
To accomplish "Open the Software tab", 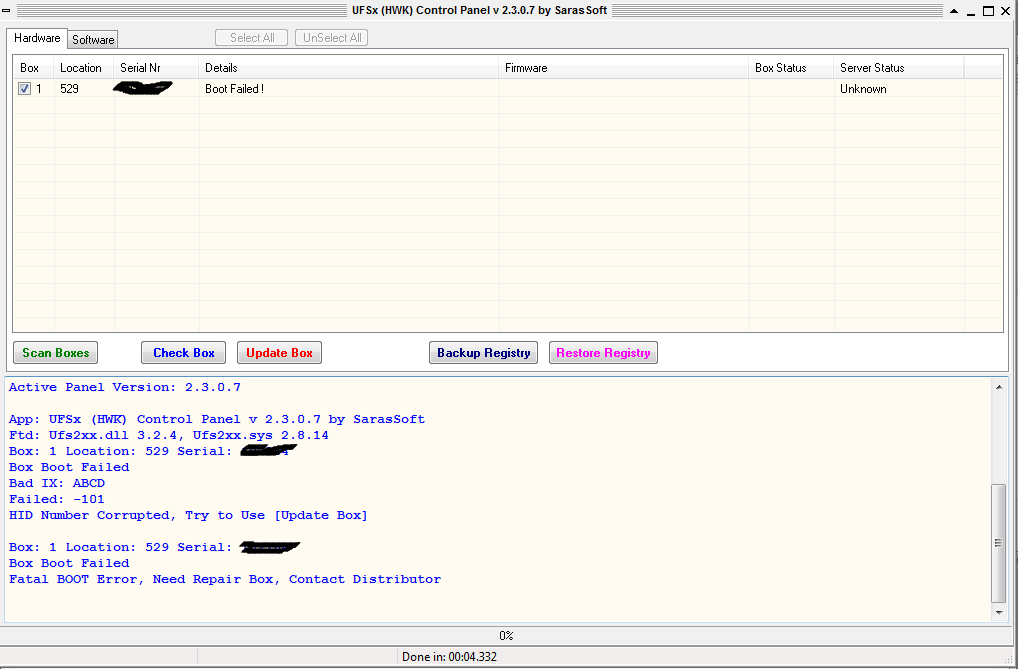I will click(x=93, y=40).
